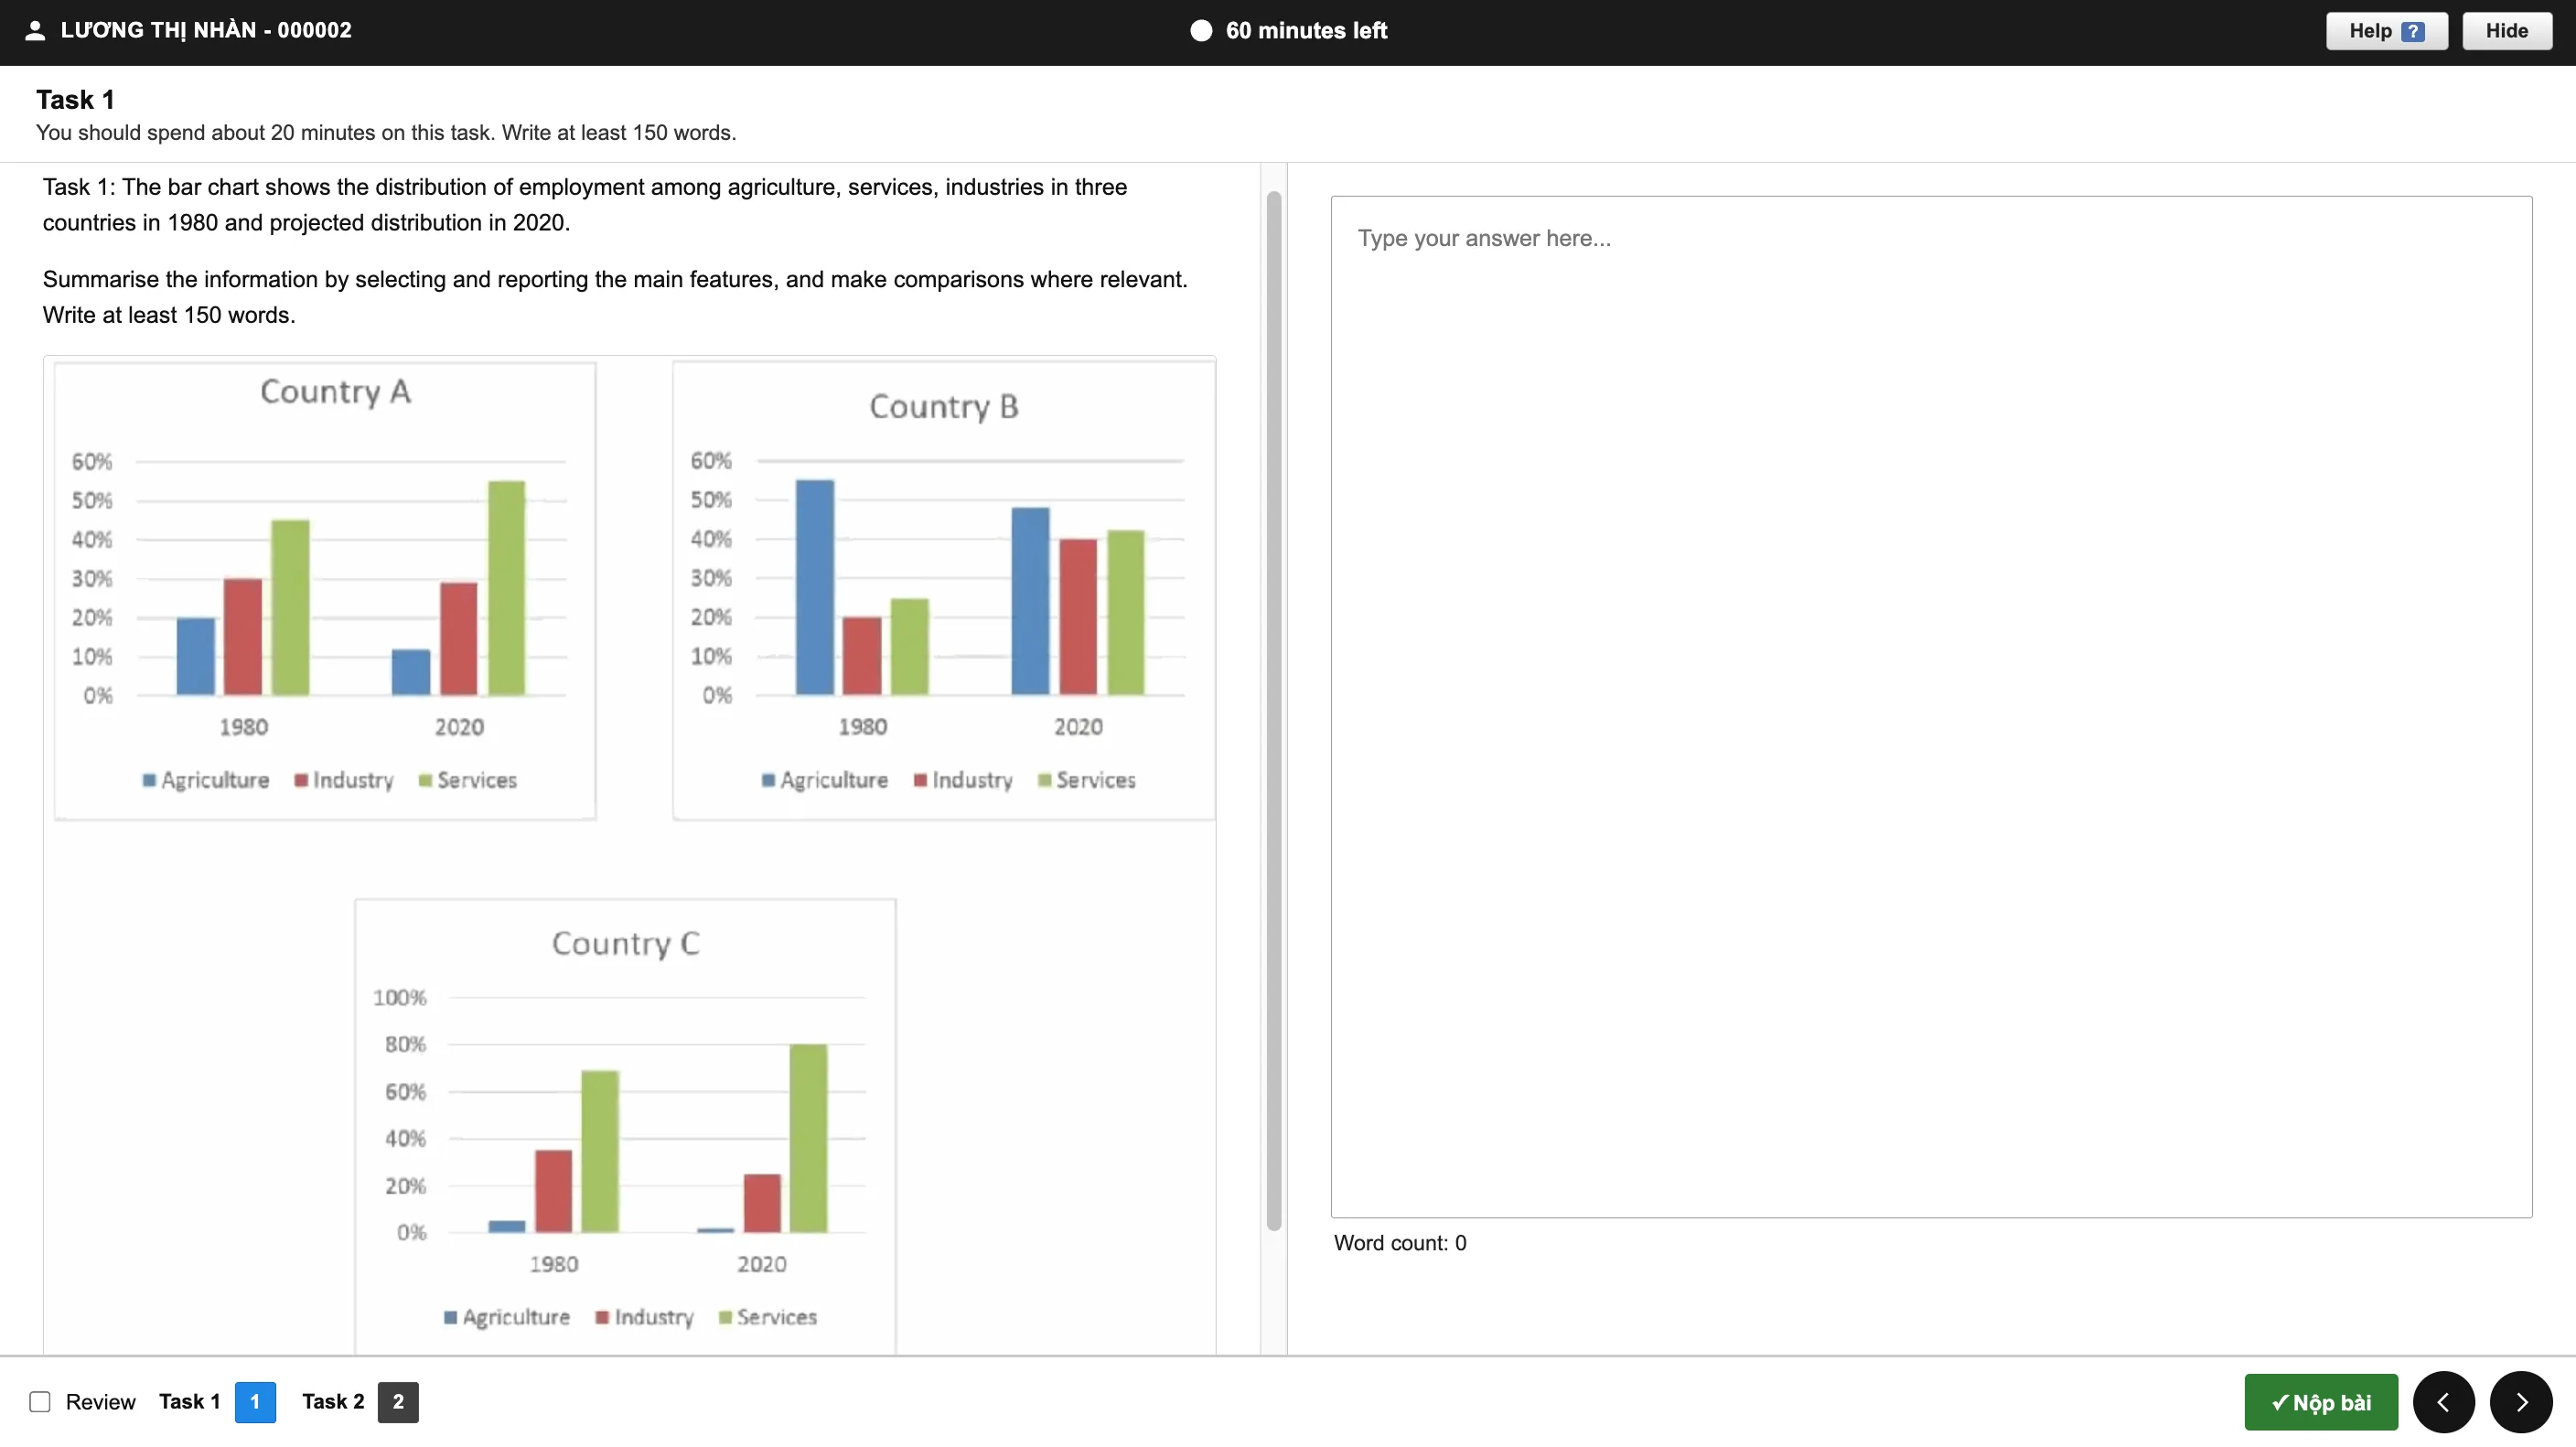Open Task 1 question number 1

click(255, 1402)
